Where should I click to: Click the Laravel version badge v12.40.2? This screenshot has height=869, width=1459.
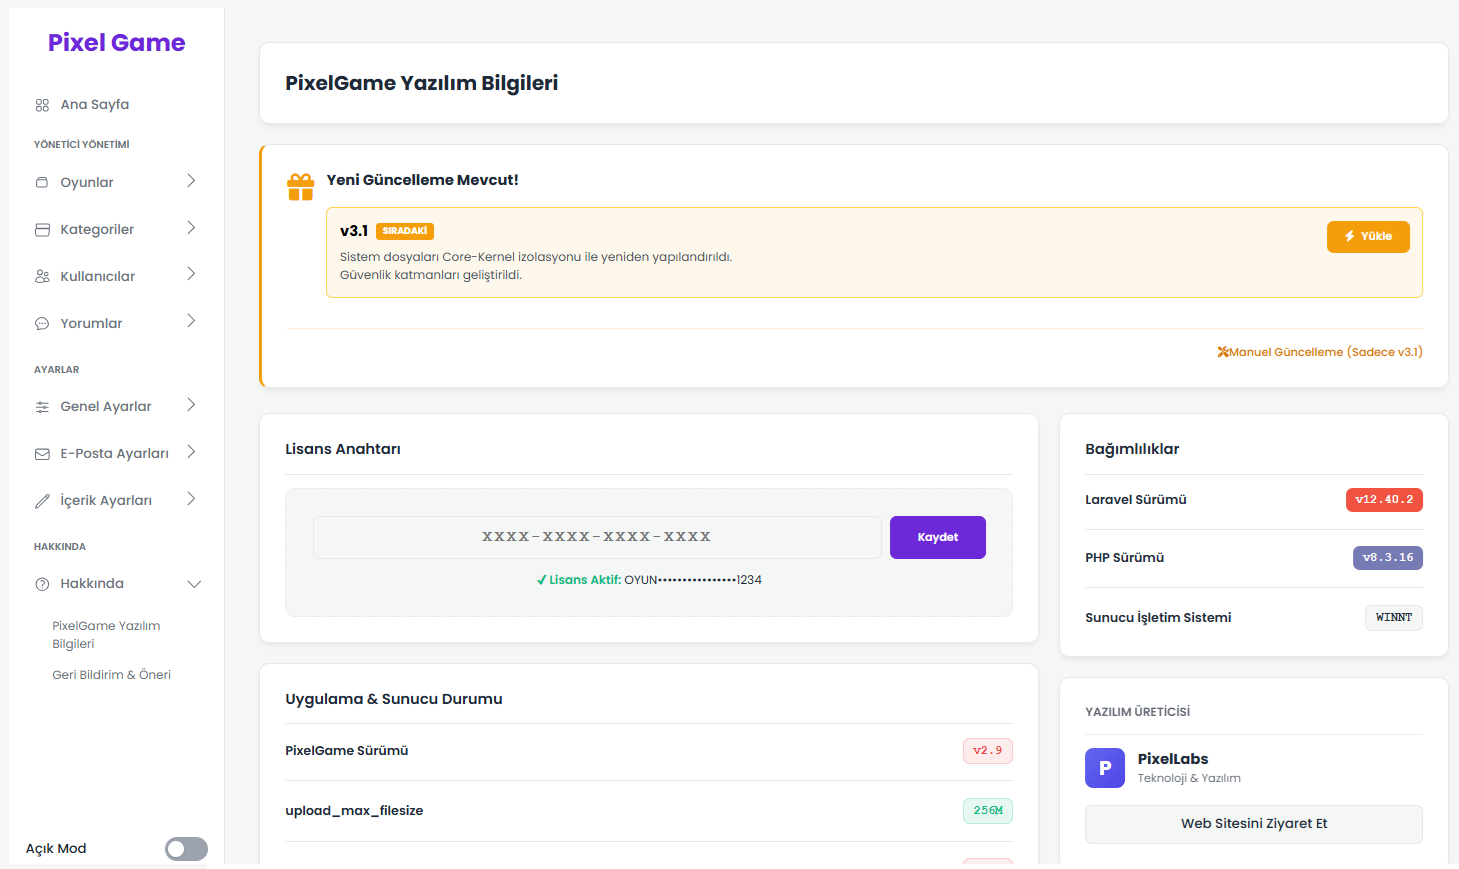(x=1384, y=500)
